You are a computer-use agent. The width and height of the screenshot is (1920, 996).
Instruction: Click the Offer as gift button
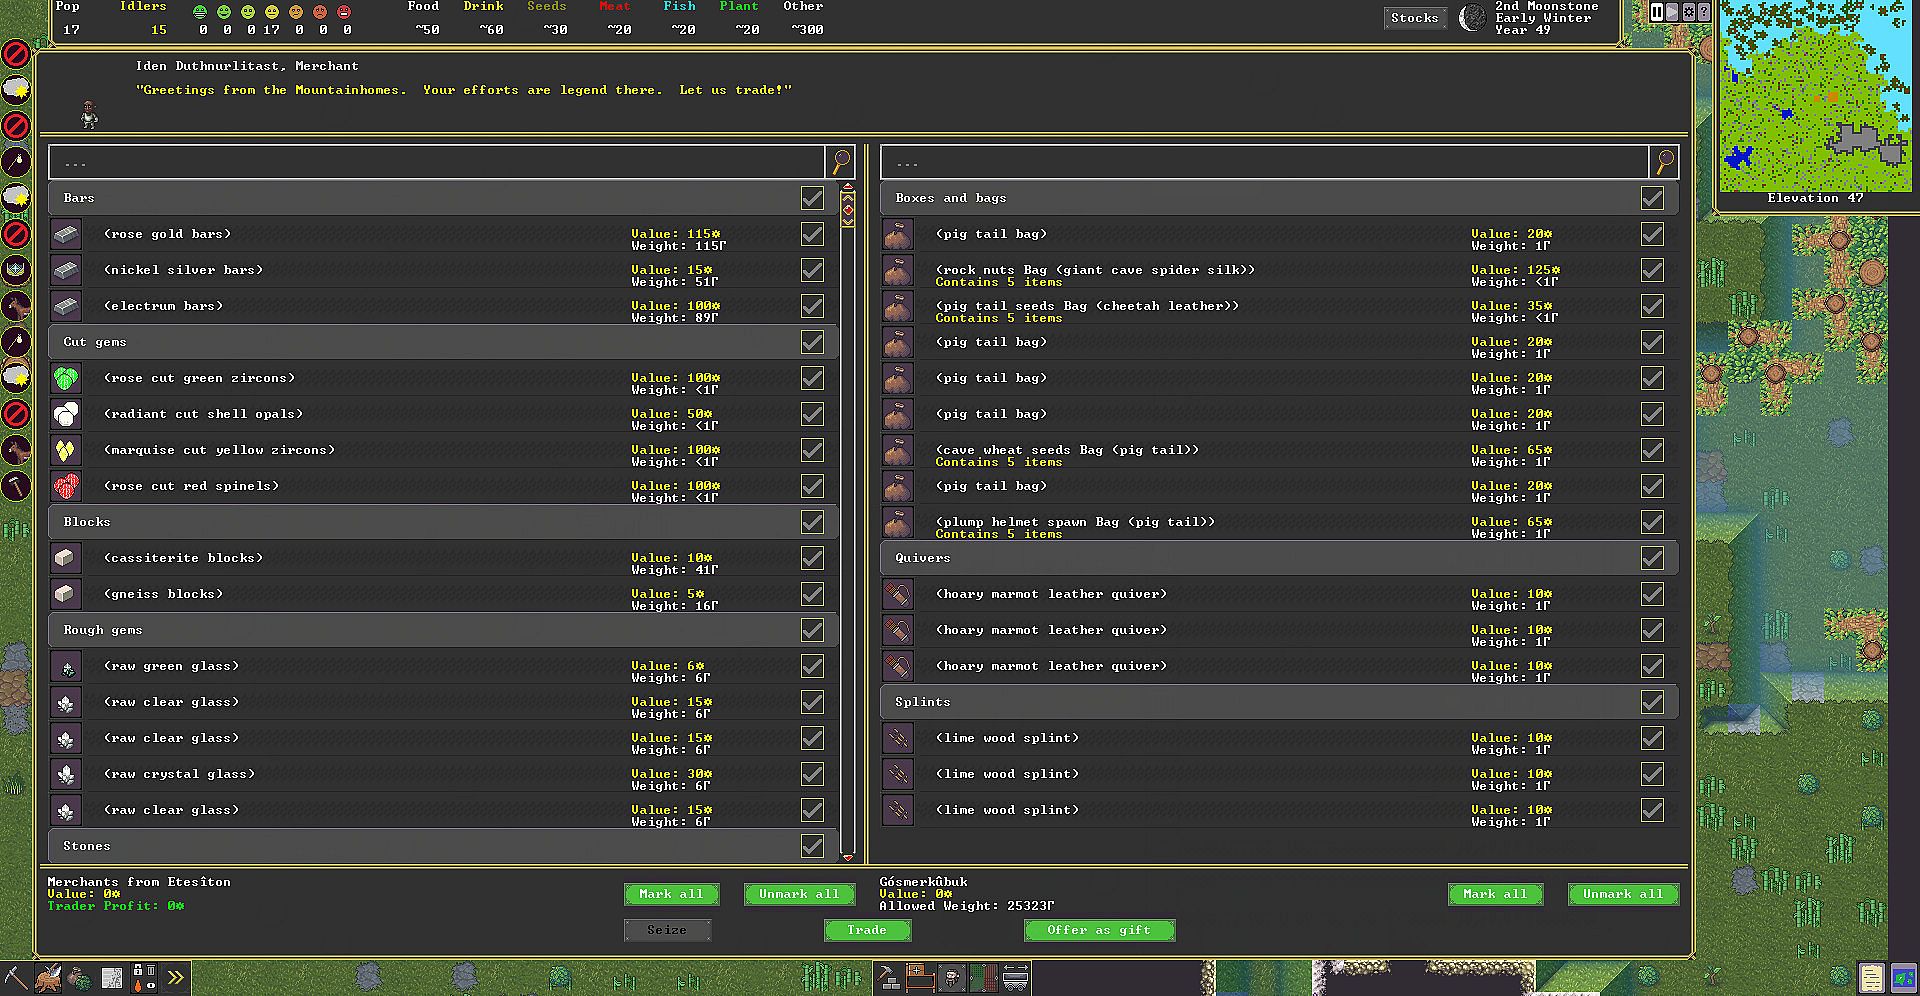1098,930
